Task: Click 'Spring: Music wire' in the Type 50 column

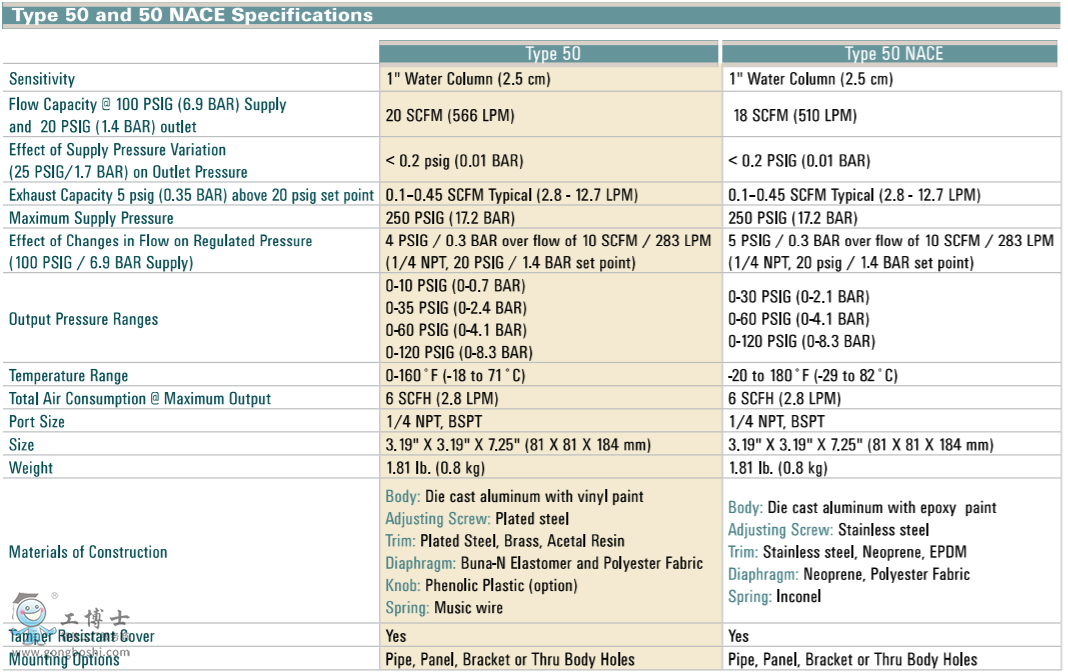Action: pyautogui.click(x=444, y=608)
